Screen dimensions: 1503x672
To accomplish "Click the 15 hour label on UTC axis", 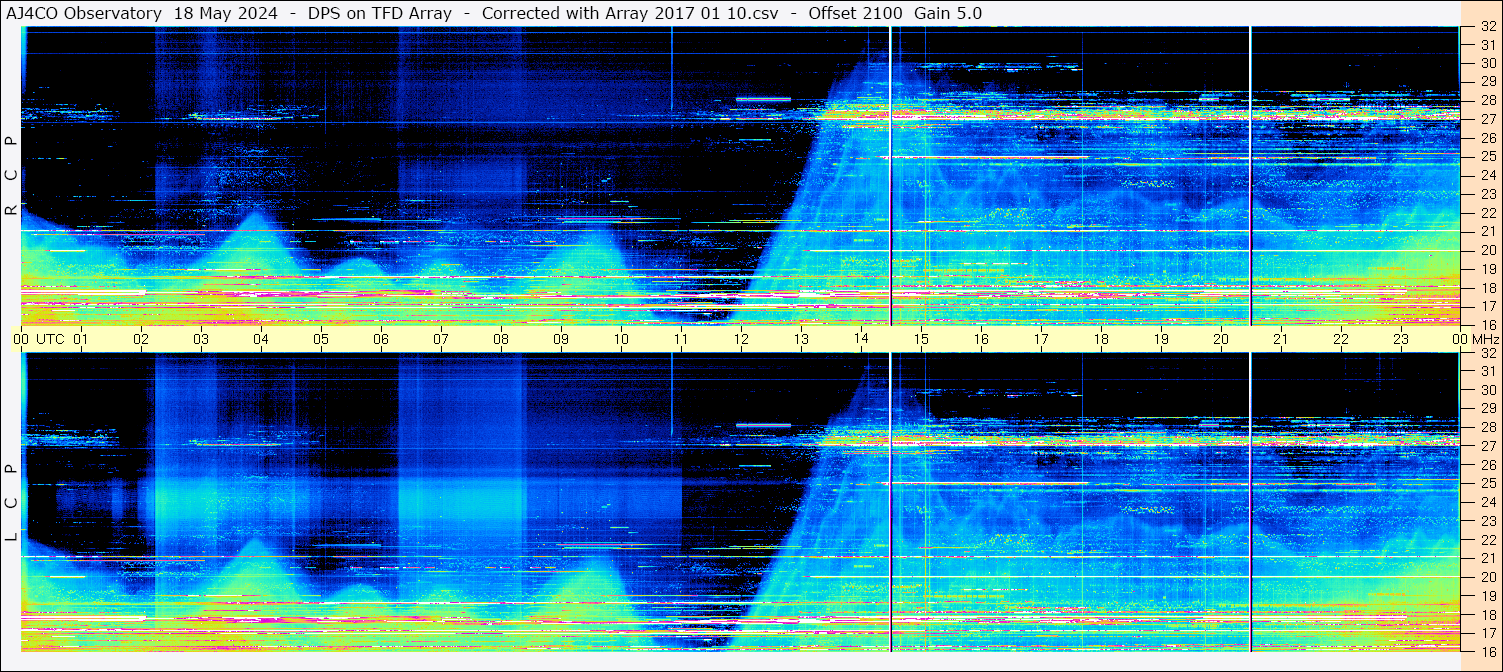I will click(x=921, y=339).
